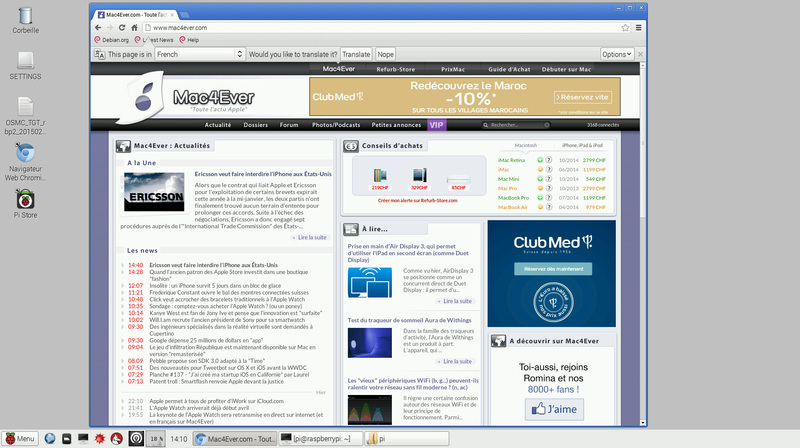Bookmark page with the star icon
The image size is (800, 448).
tap(626, 28)
